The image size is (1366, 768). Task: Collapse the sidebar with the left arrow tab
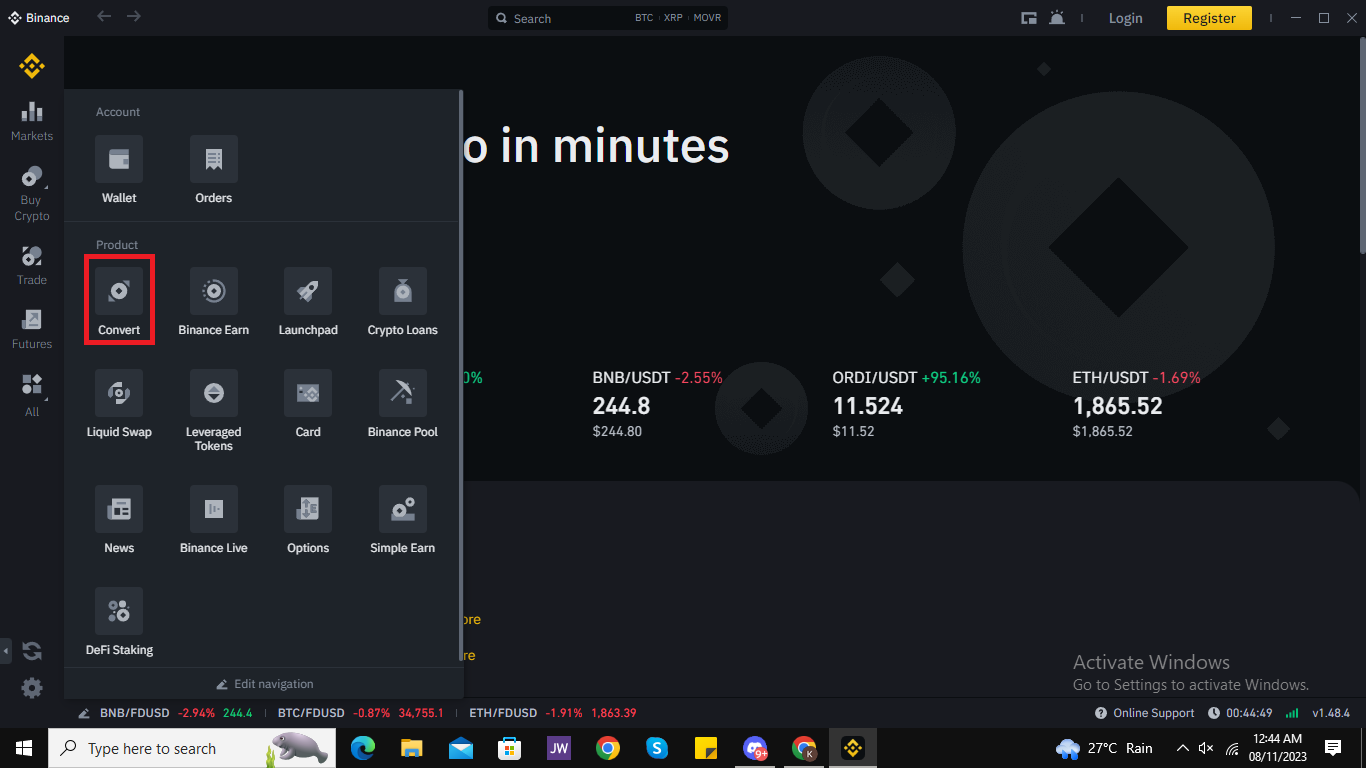[5, 651]
